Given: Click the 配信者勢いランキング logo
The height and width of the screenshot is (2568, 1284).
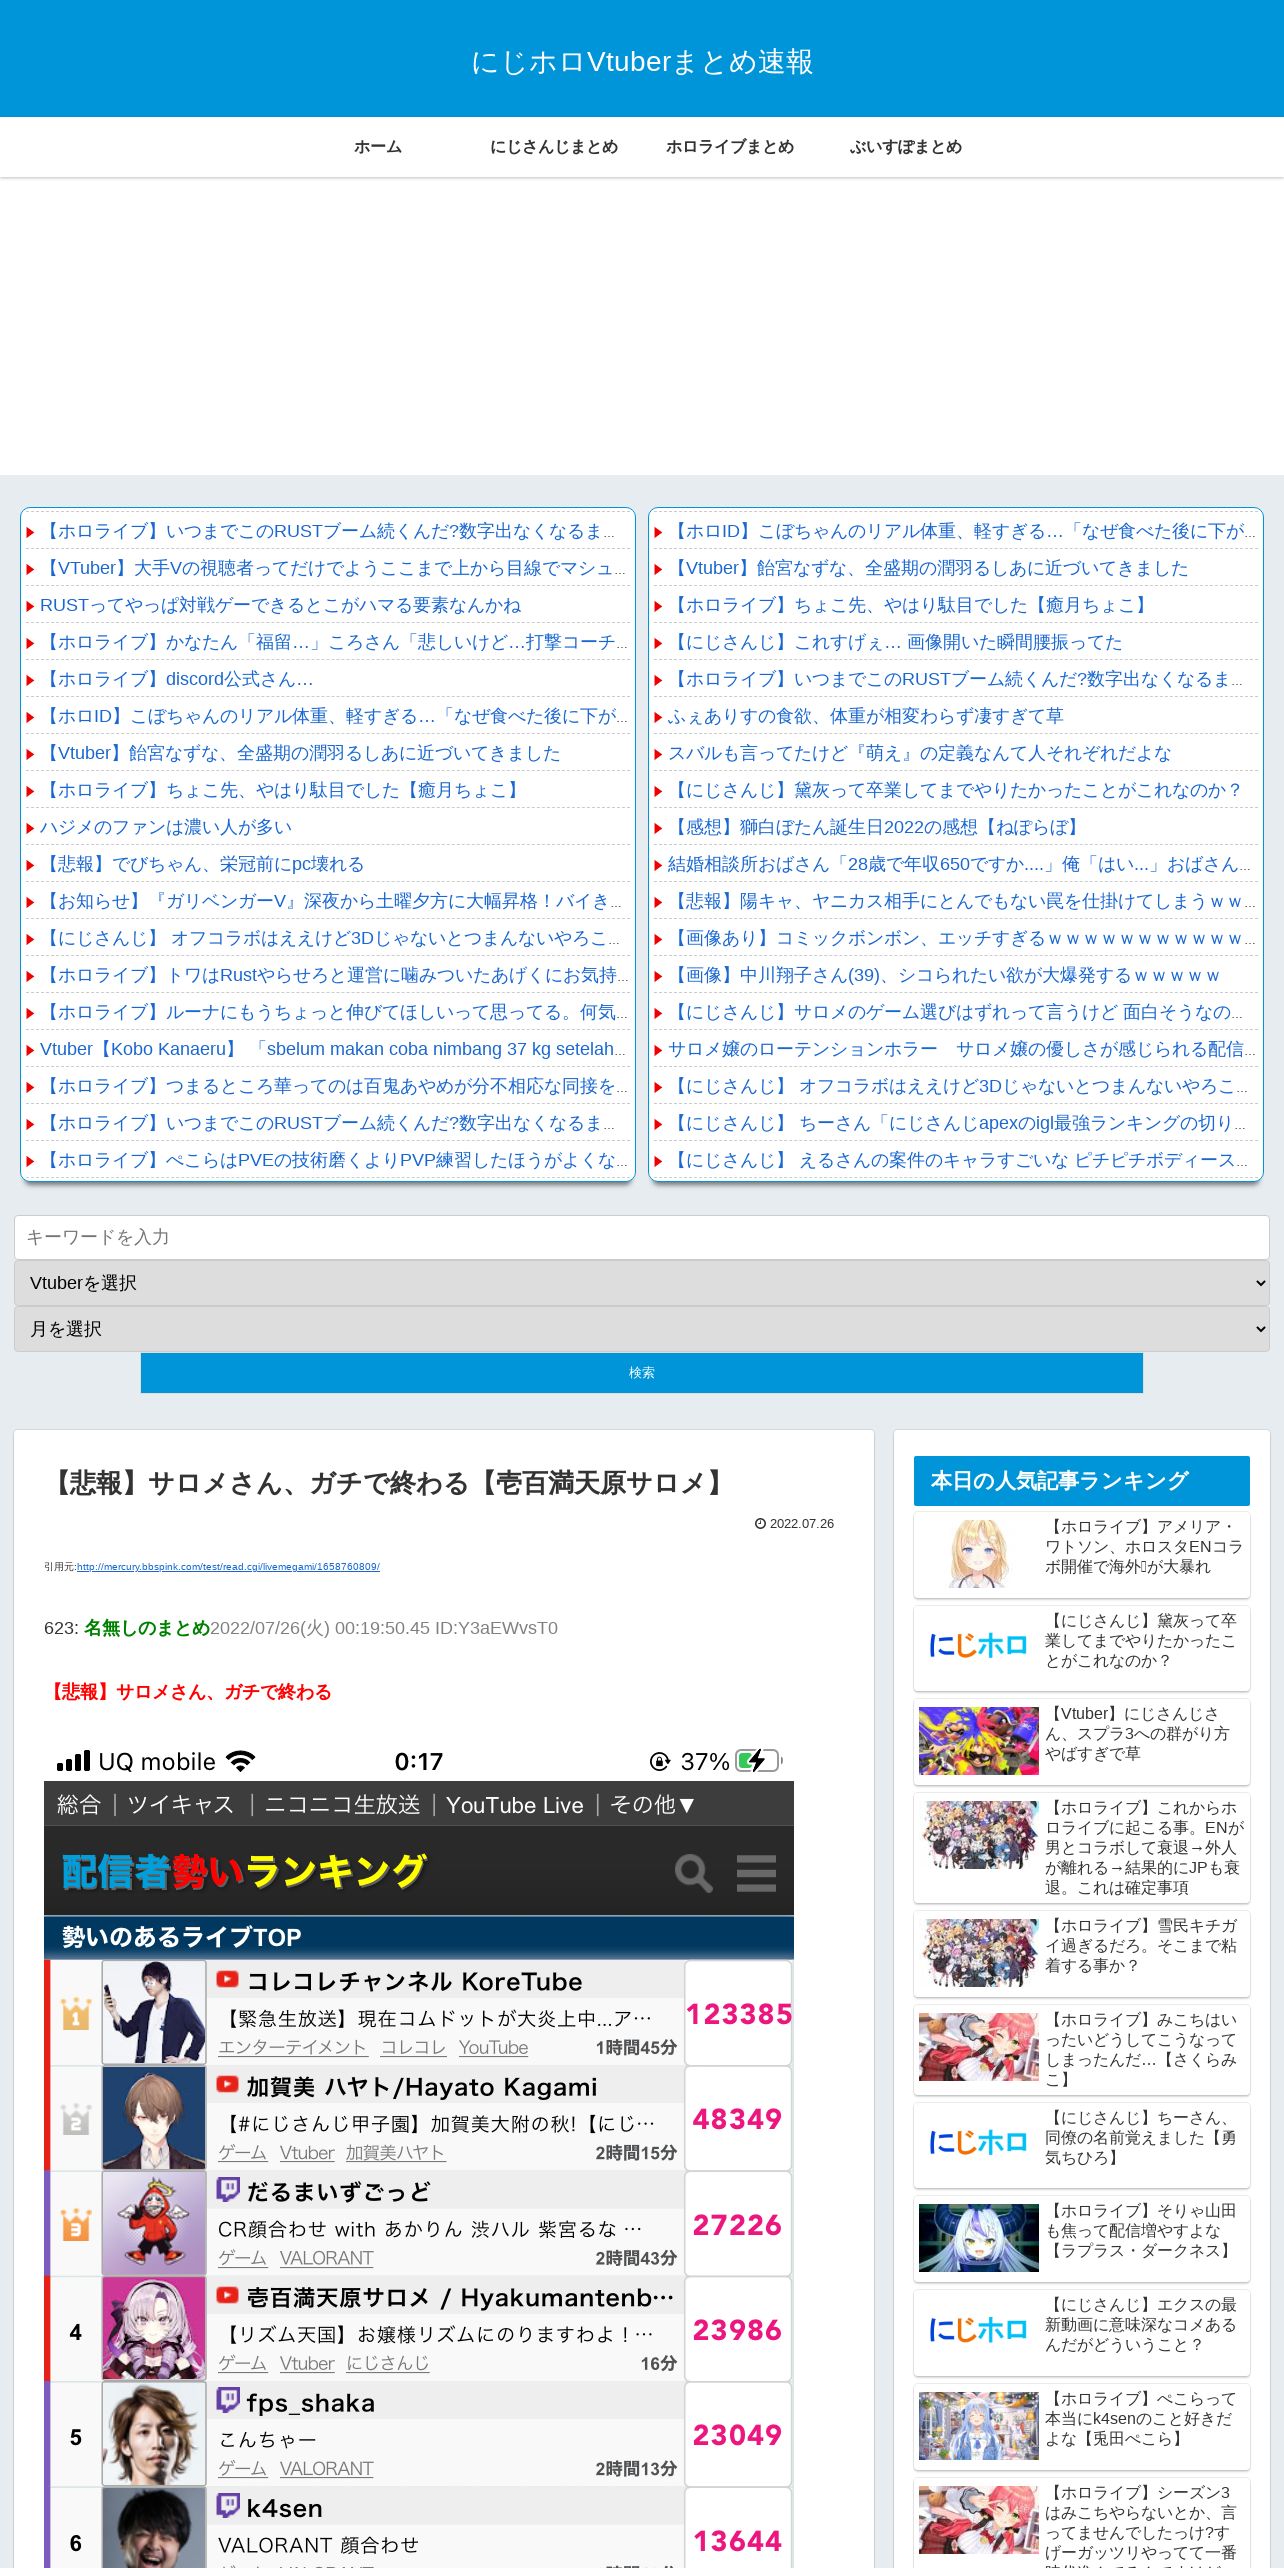Looking at the screenshot, I should click(243, 1872).
